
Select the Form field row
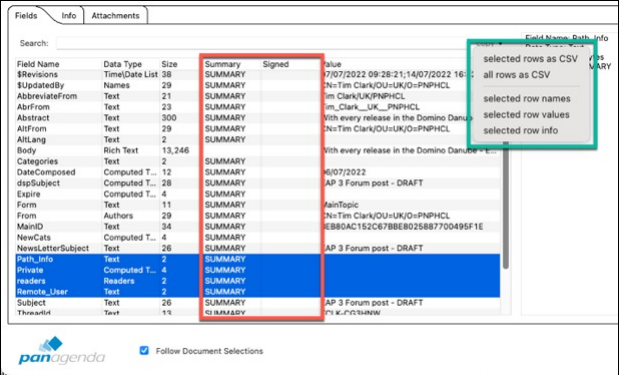(258, 205)
